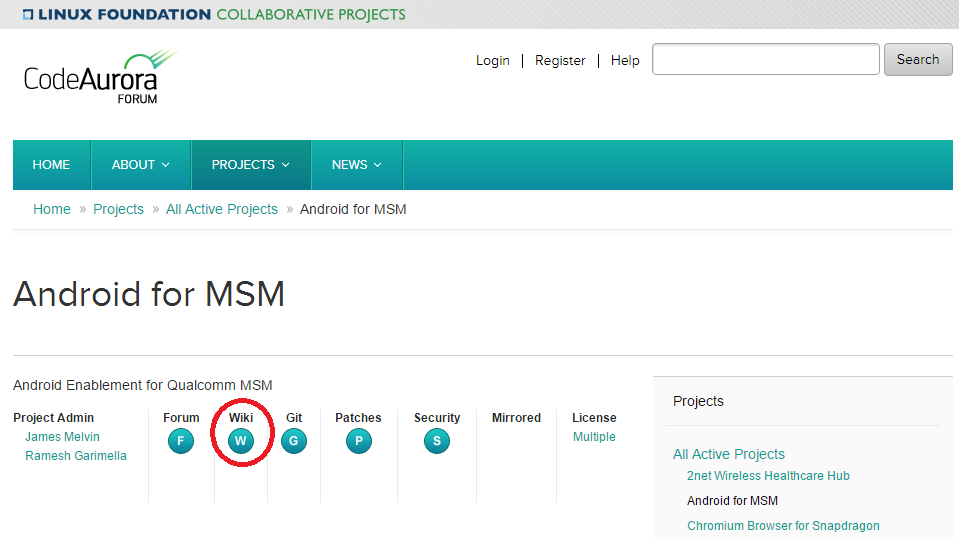Image resolution: width=959 pixels, height=539 pixels.
Task: Click the License column label
Action: [x=594, y=418]
